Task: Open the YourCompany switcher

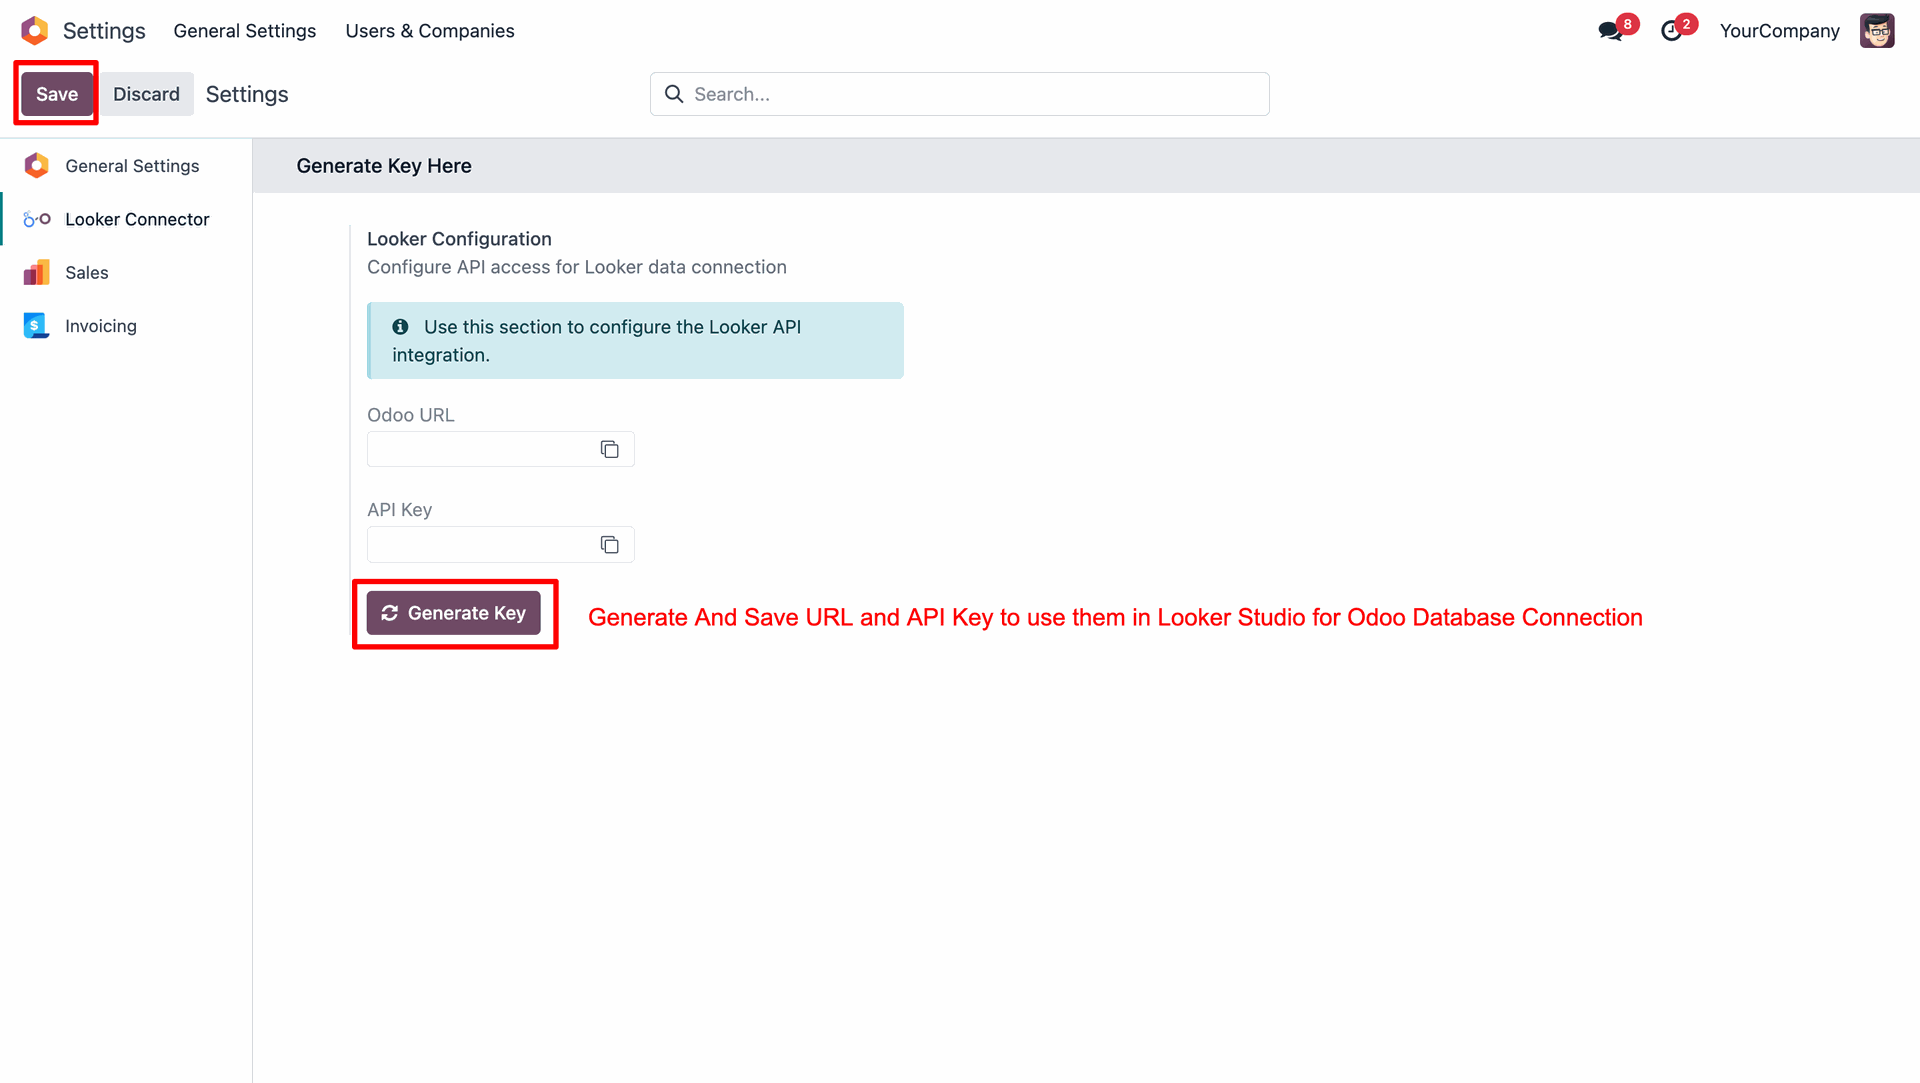Action: click(x=1779, y=31)
